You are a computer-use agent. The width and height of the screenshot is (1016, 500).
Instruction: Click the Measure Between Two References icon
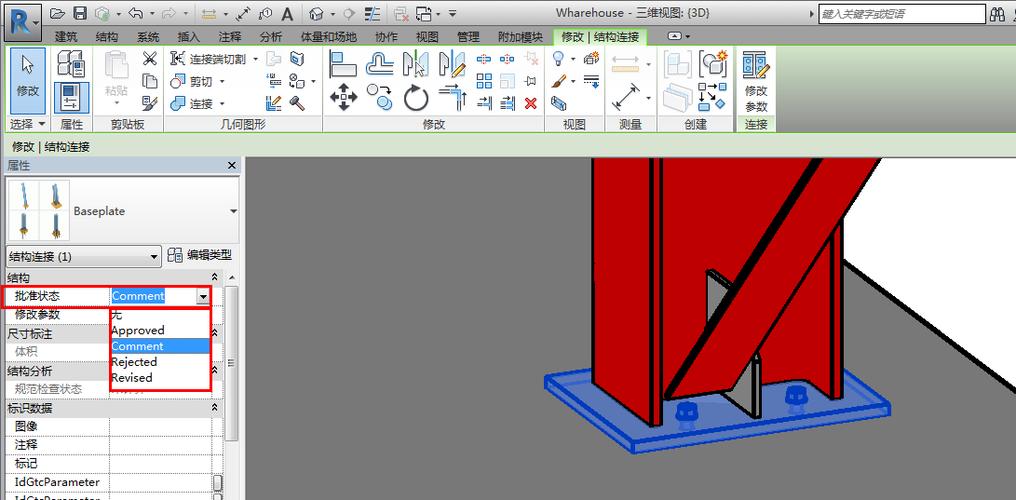click(x=625, y=98)
